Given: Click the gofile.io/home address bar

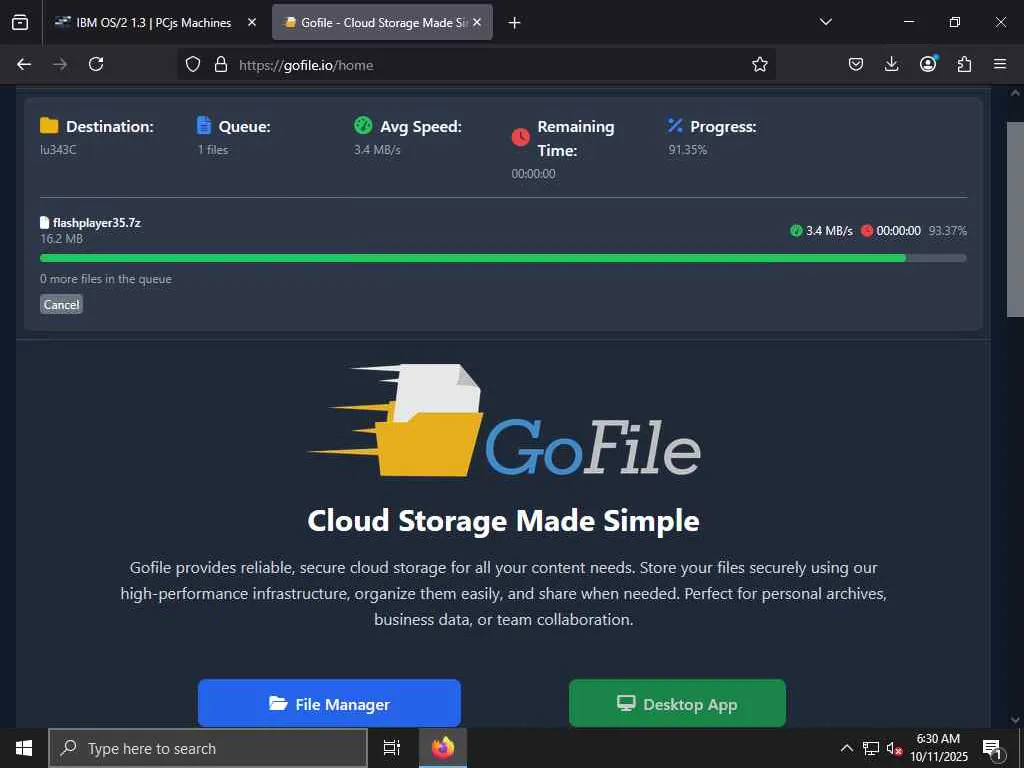Looking at the screenshot, I should pyautogui.click(x=477, y=64).
